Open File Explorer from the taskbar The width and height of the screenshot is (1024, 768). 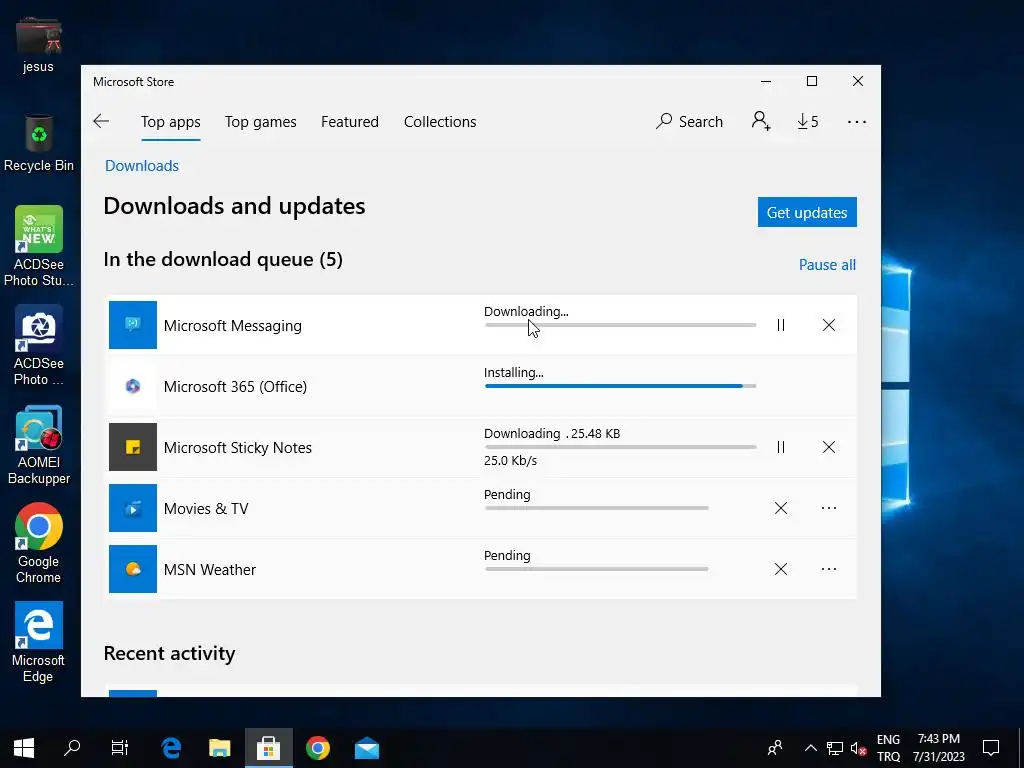pos(219,748)
